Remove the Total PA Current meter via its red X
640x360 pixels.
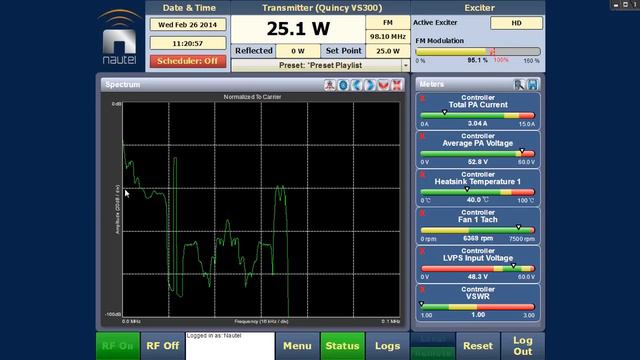coord(422,98)
